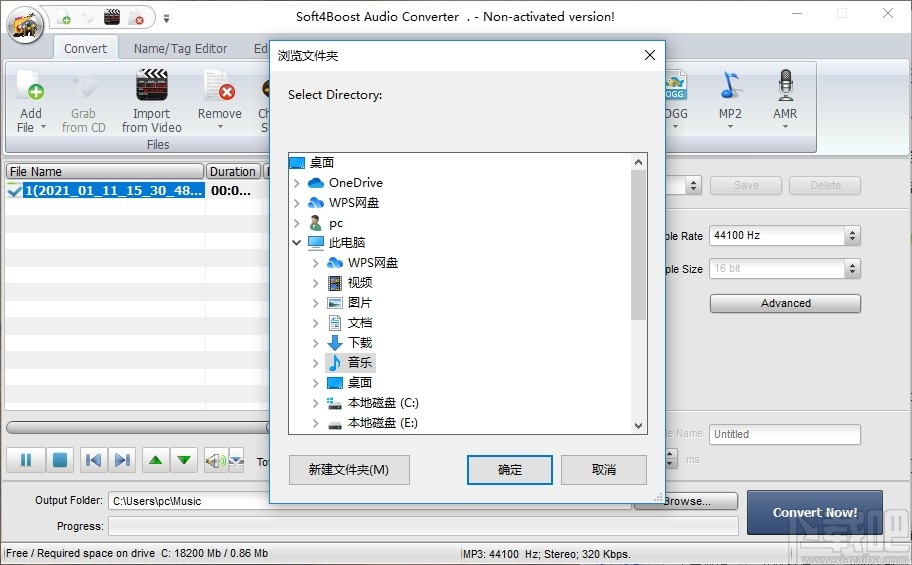
Task: Expand the OneDrive tree node
Action: (x=297, y=183)
